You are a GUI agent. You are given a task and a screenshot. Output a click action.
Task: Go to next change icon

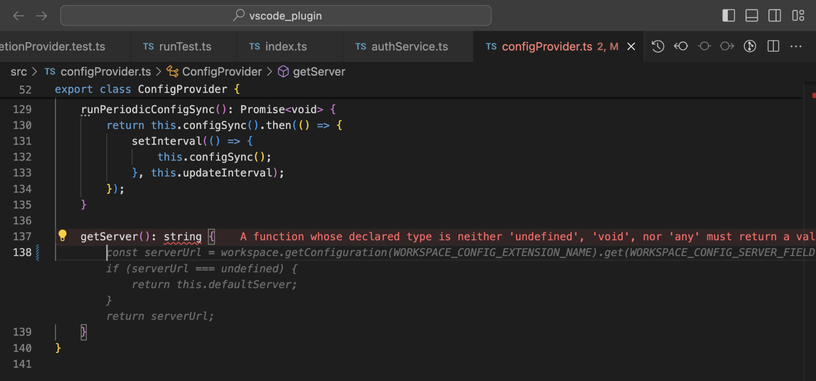726,46
